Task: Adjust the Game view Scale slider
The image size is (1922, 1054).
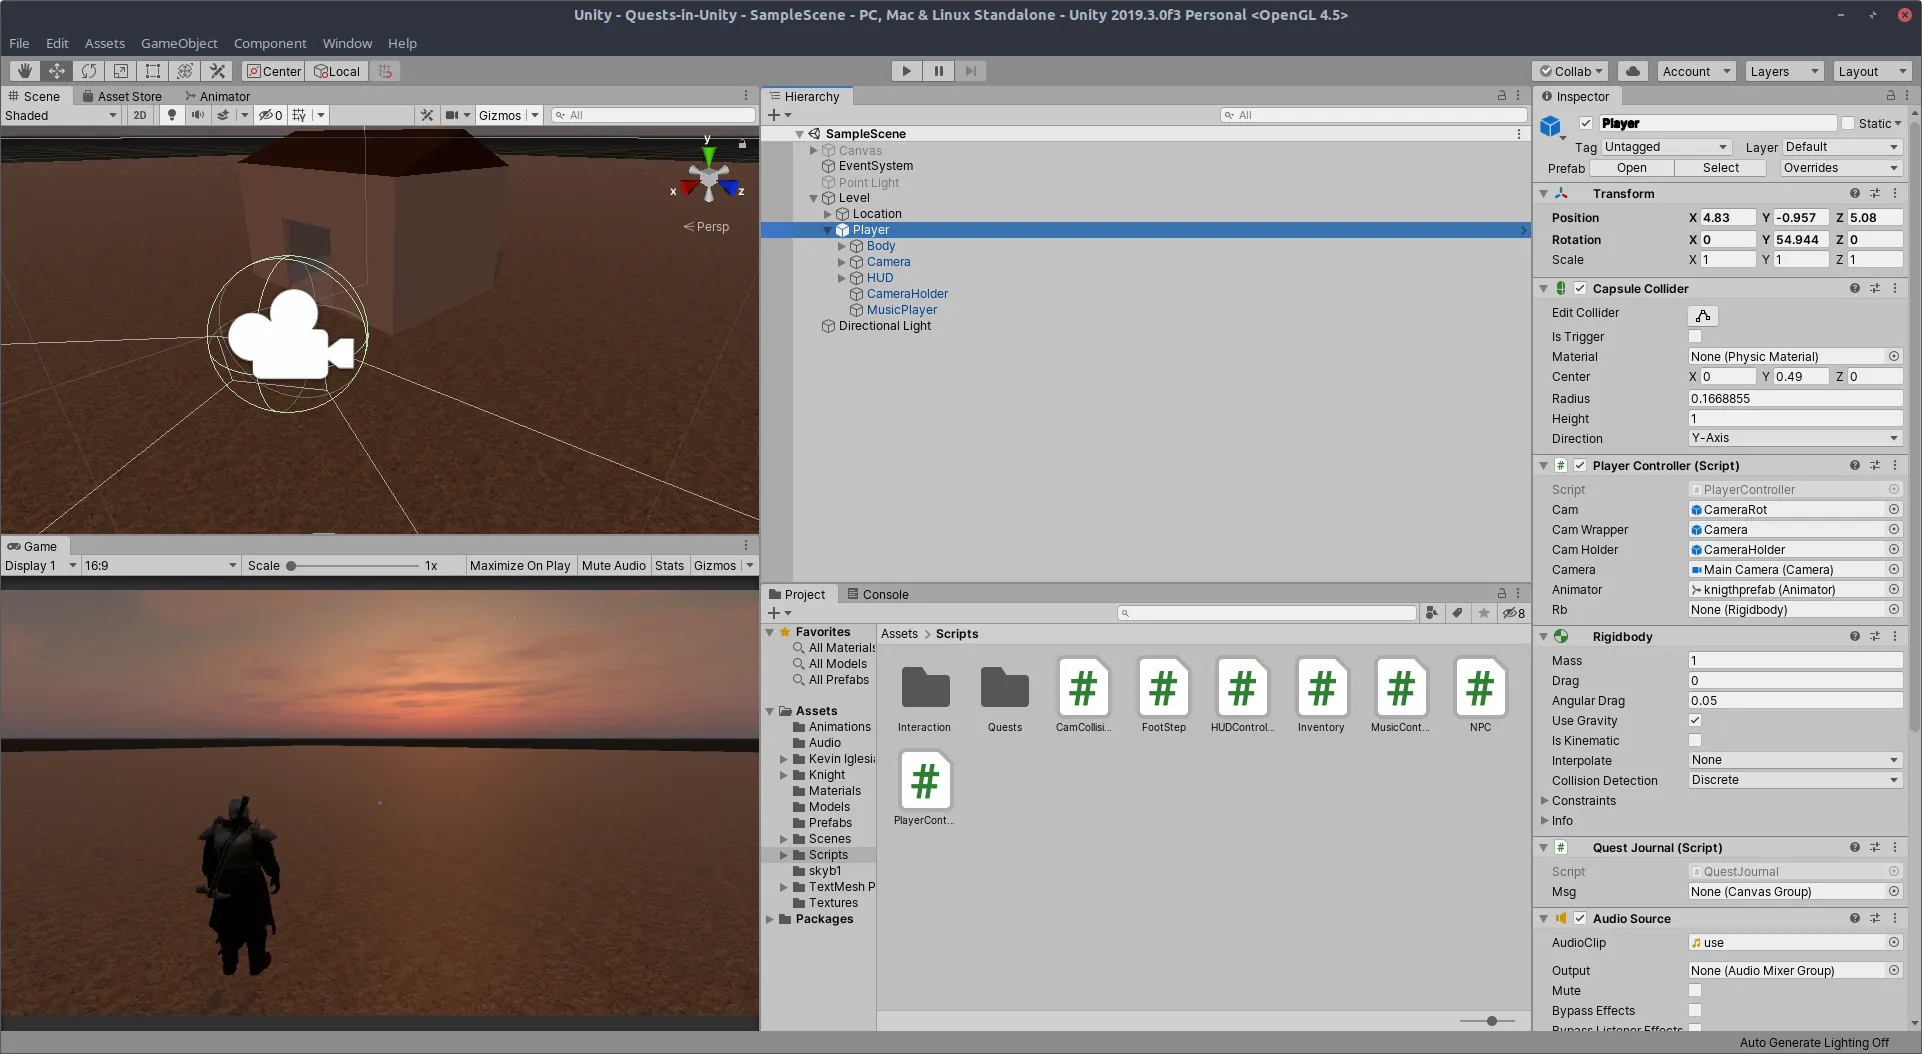Action: [291, 566]
